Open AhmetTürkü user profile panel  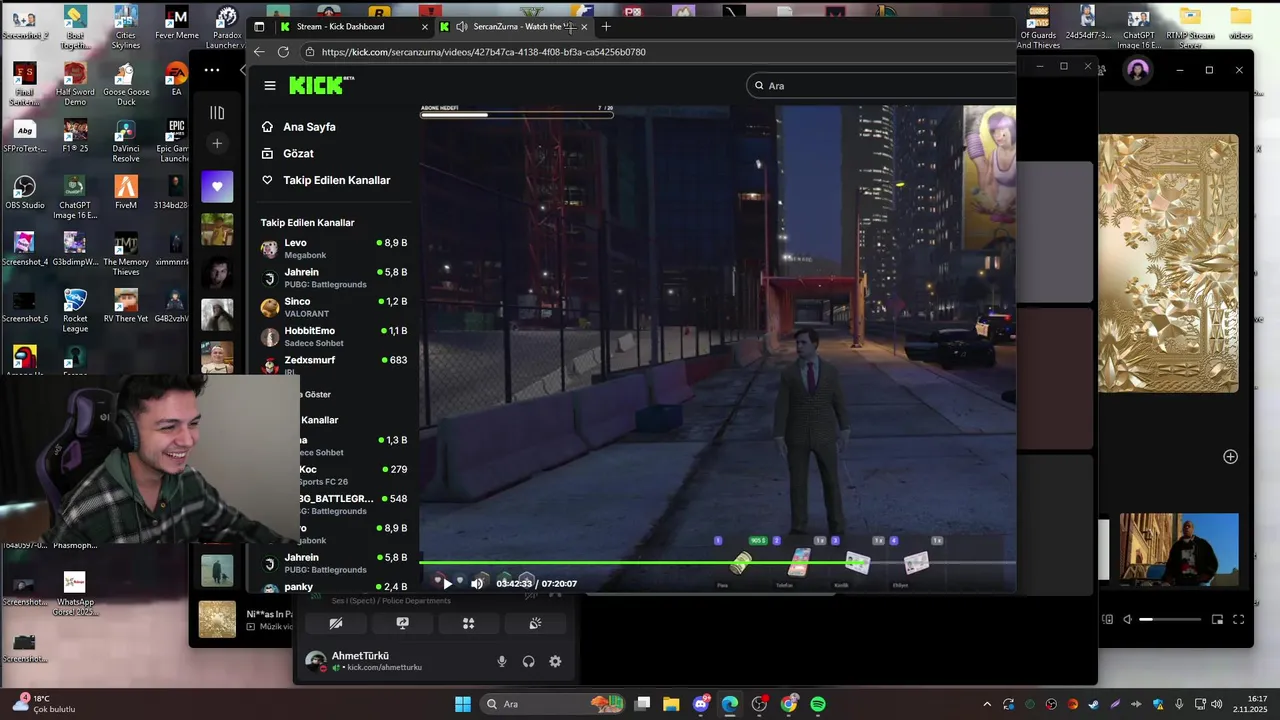(376, 661)
